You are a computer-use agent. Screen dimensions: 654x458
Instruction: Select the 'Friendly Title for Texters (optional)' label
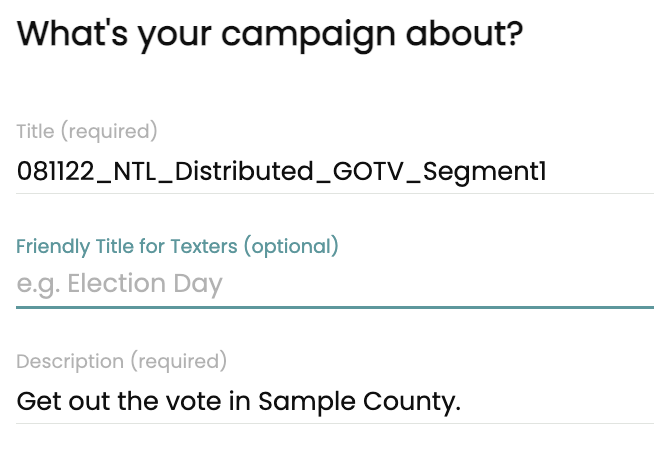177,246
